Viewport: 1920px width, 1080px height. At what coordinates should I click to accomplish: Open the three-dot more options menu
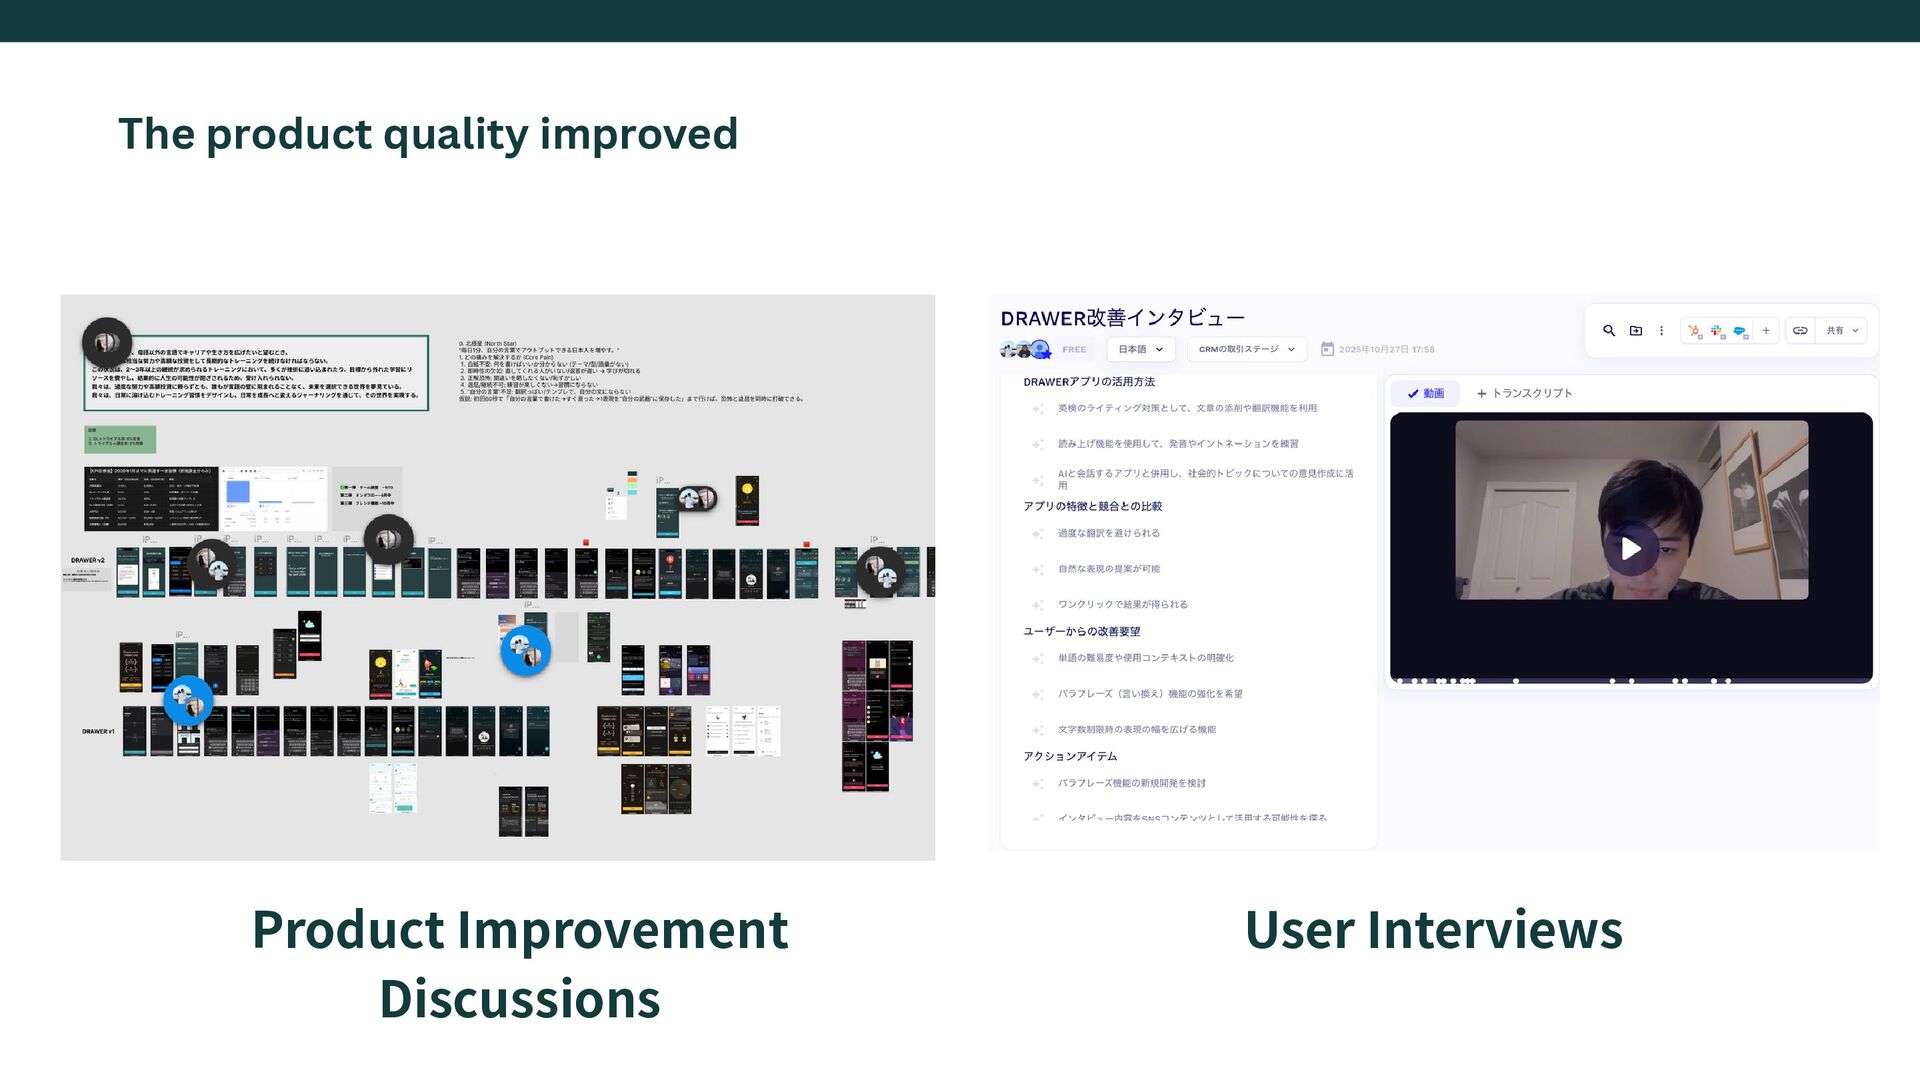pyautogui.click(x=1662, y=331)
